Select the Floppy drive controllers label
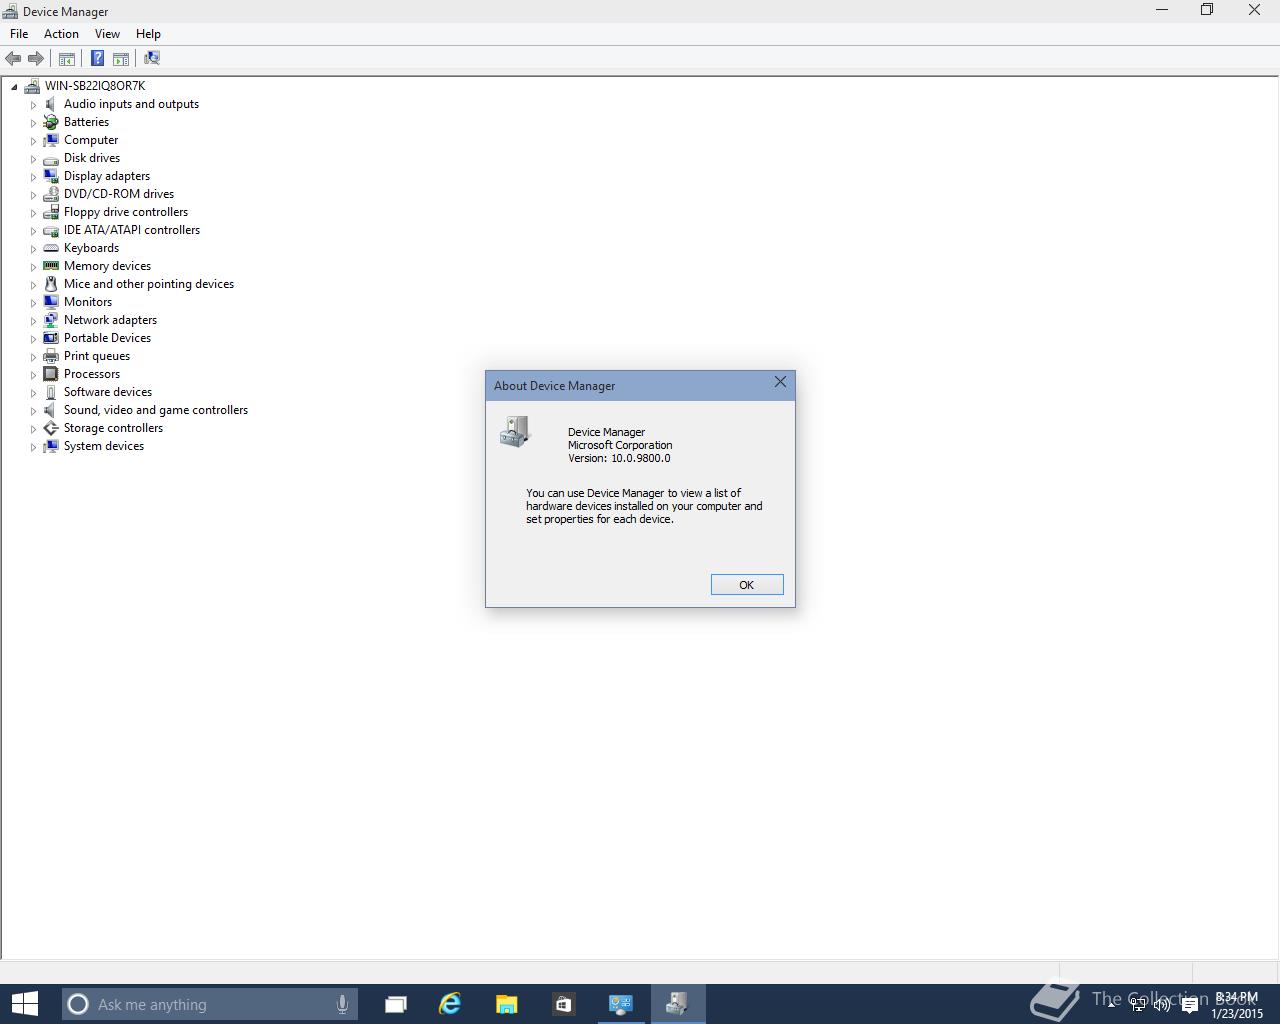This screenshot has height=1024, width=1280. click(x=126, y=212)
